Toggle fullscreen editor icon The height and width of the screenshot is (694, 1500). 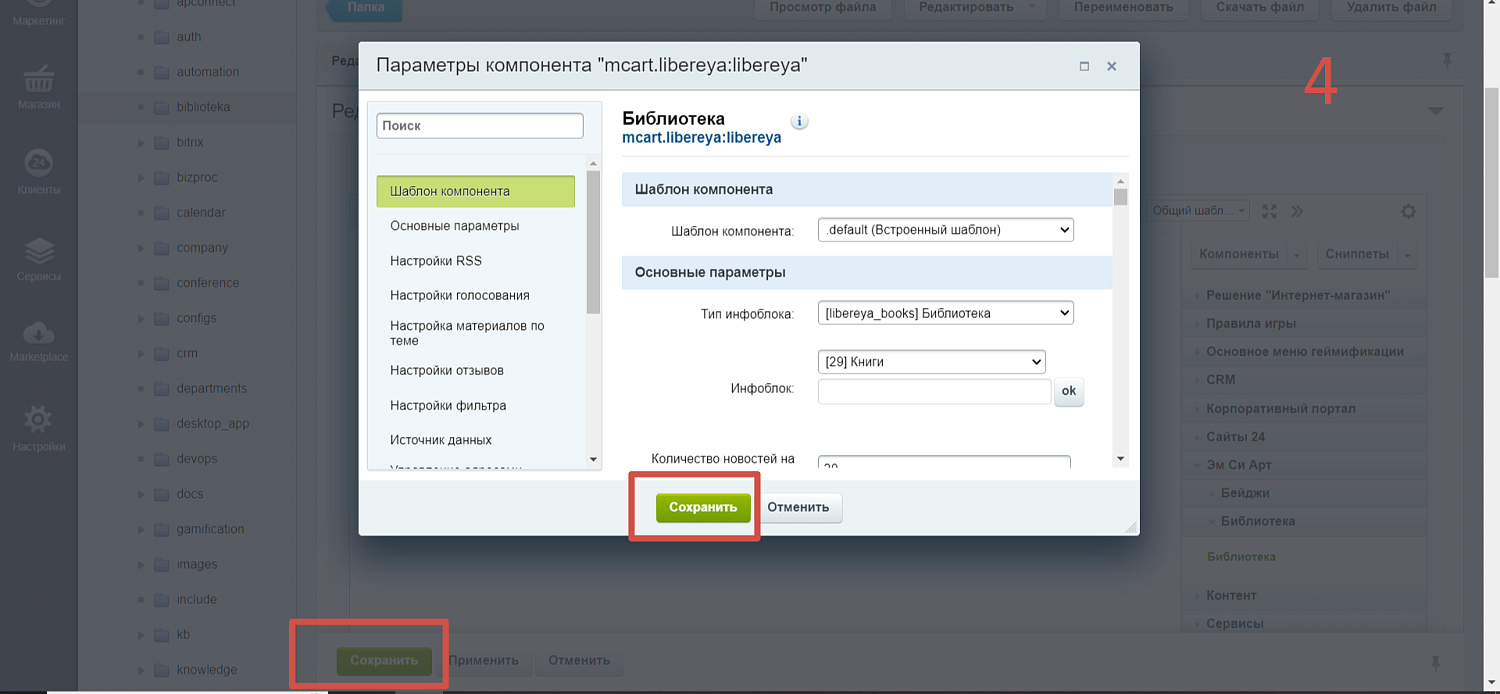pos(1269,211)
